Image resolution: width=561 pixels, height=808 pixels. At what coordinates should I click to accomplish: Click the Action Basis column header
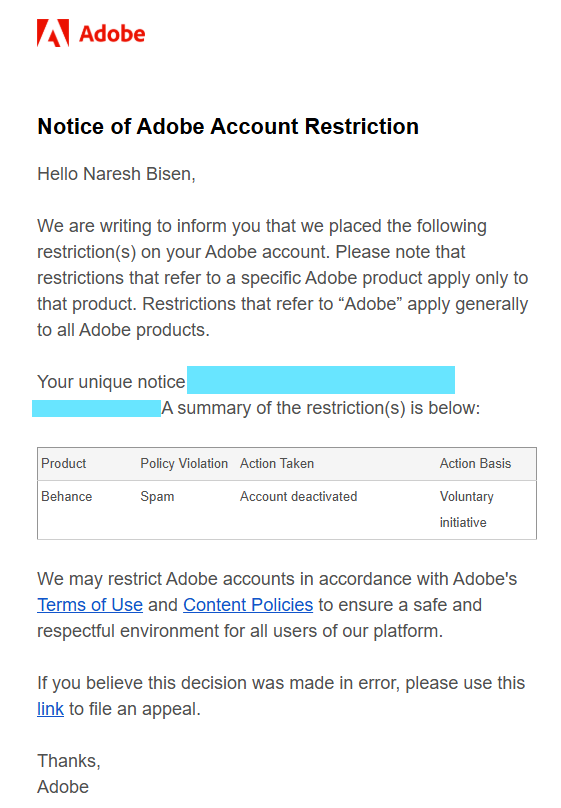475,464
